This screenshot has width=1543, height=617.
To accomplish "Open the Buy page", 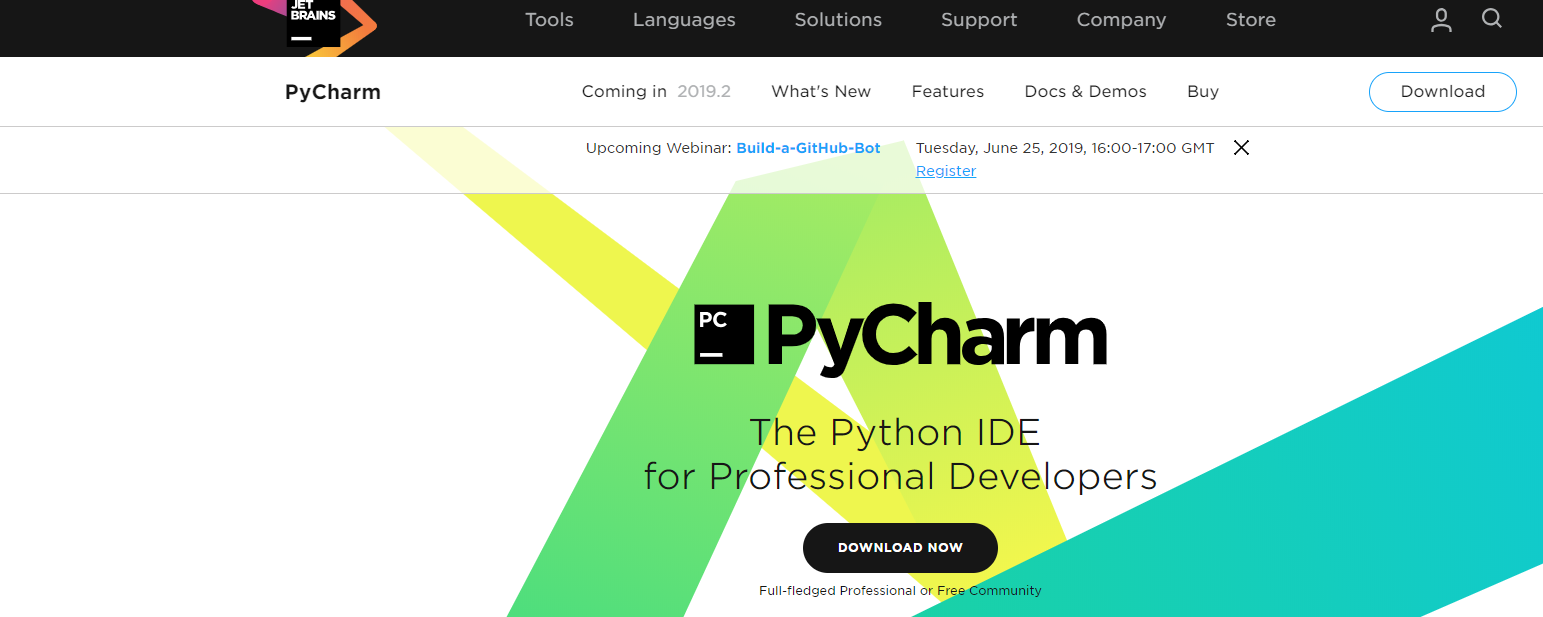I will pyautogui.click(x=1203, y=91).
